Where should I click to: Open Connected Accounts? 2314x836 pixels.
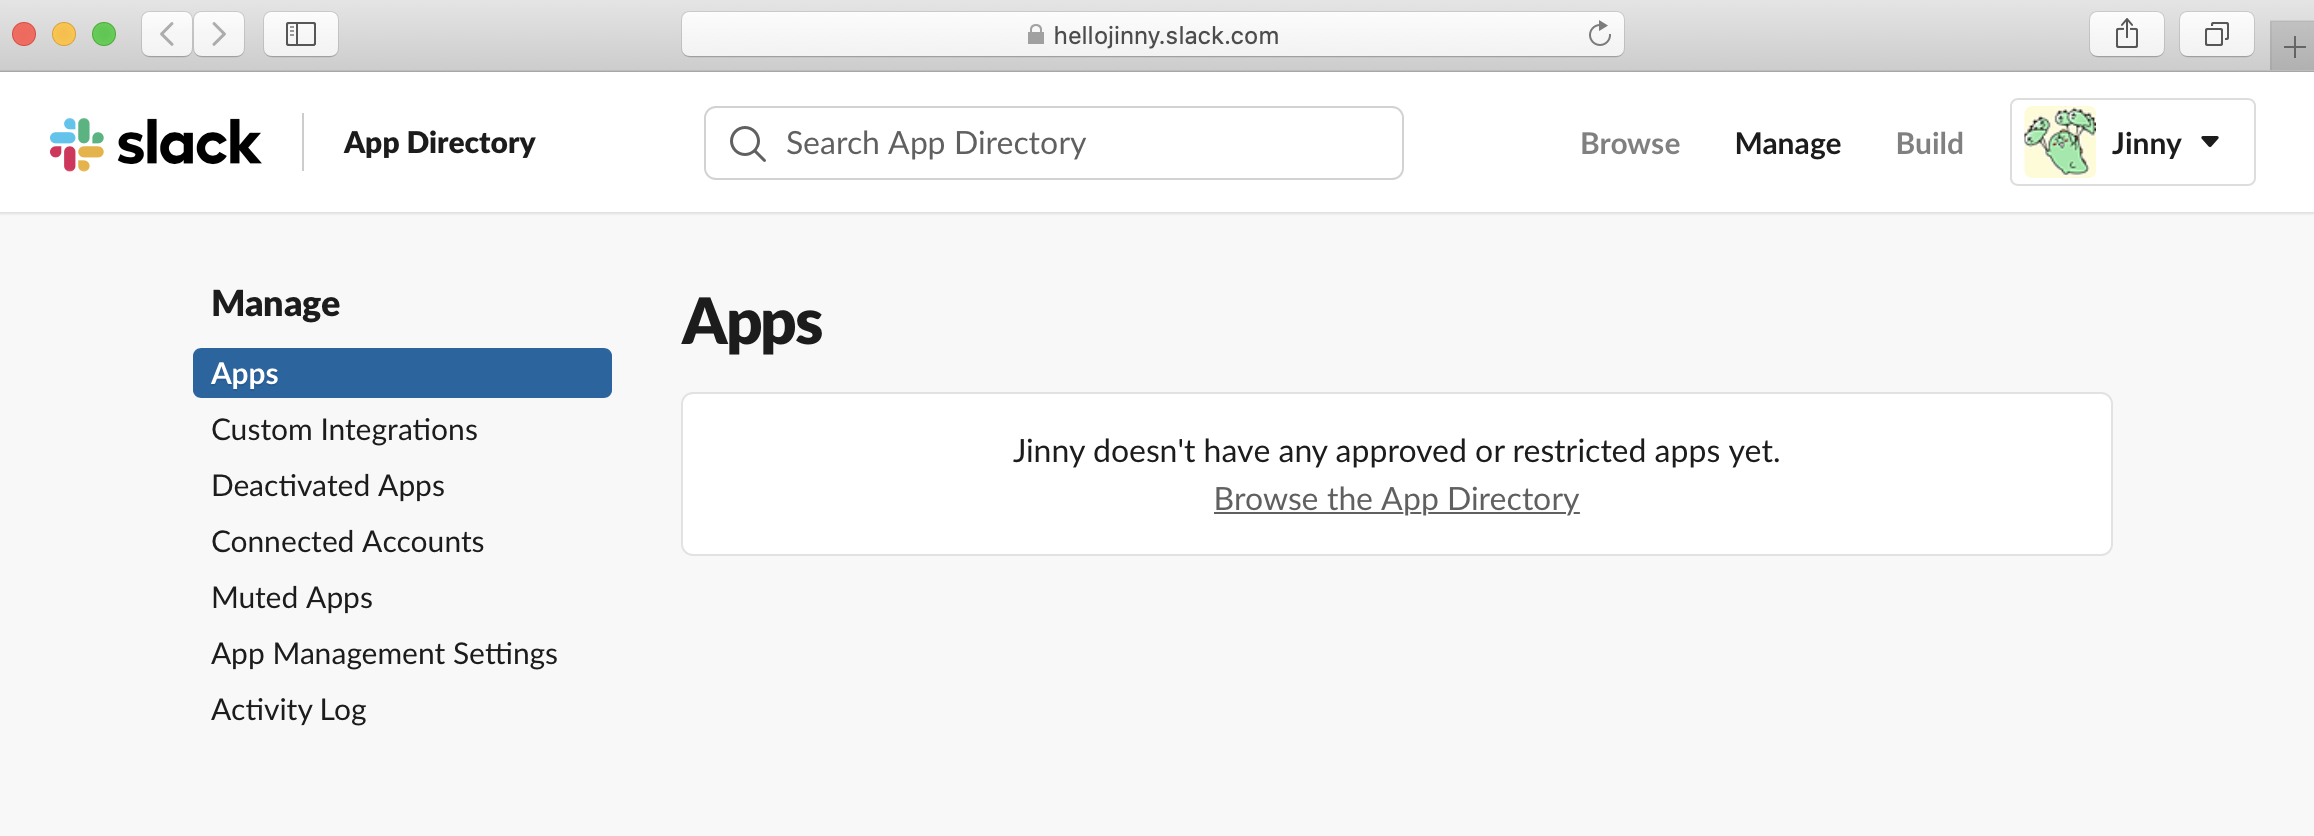348,541
